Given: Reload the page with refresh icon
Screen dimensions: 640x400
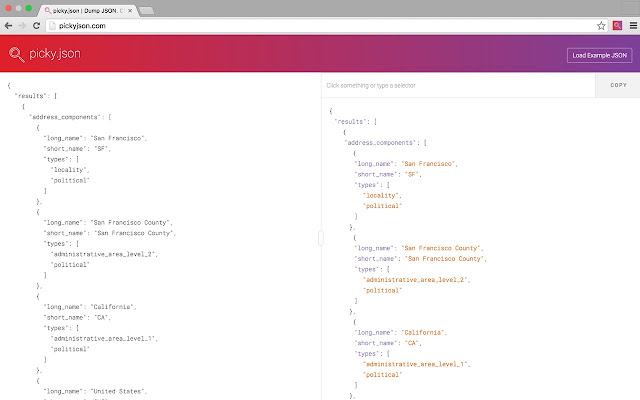Looking at the screenshot, I should pyautogui.click(x=36, y=26).
